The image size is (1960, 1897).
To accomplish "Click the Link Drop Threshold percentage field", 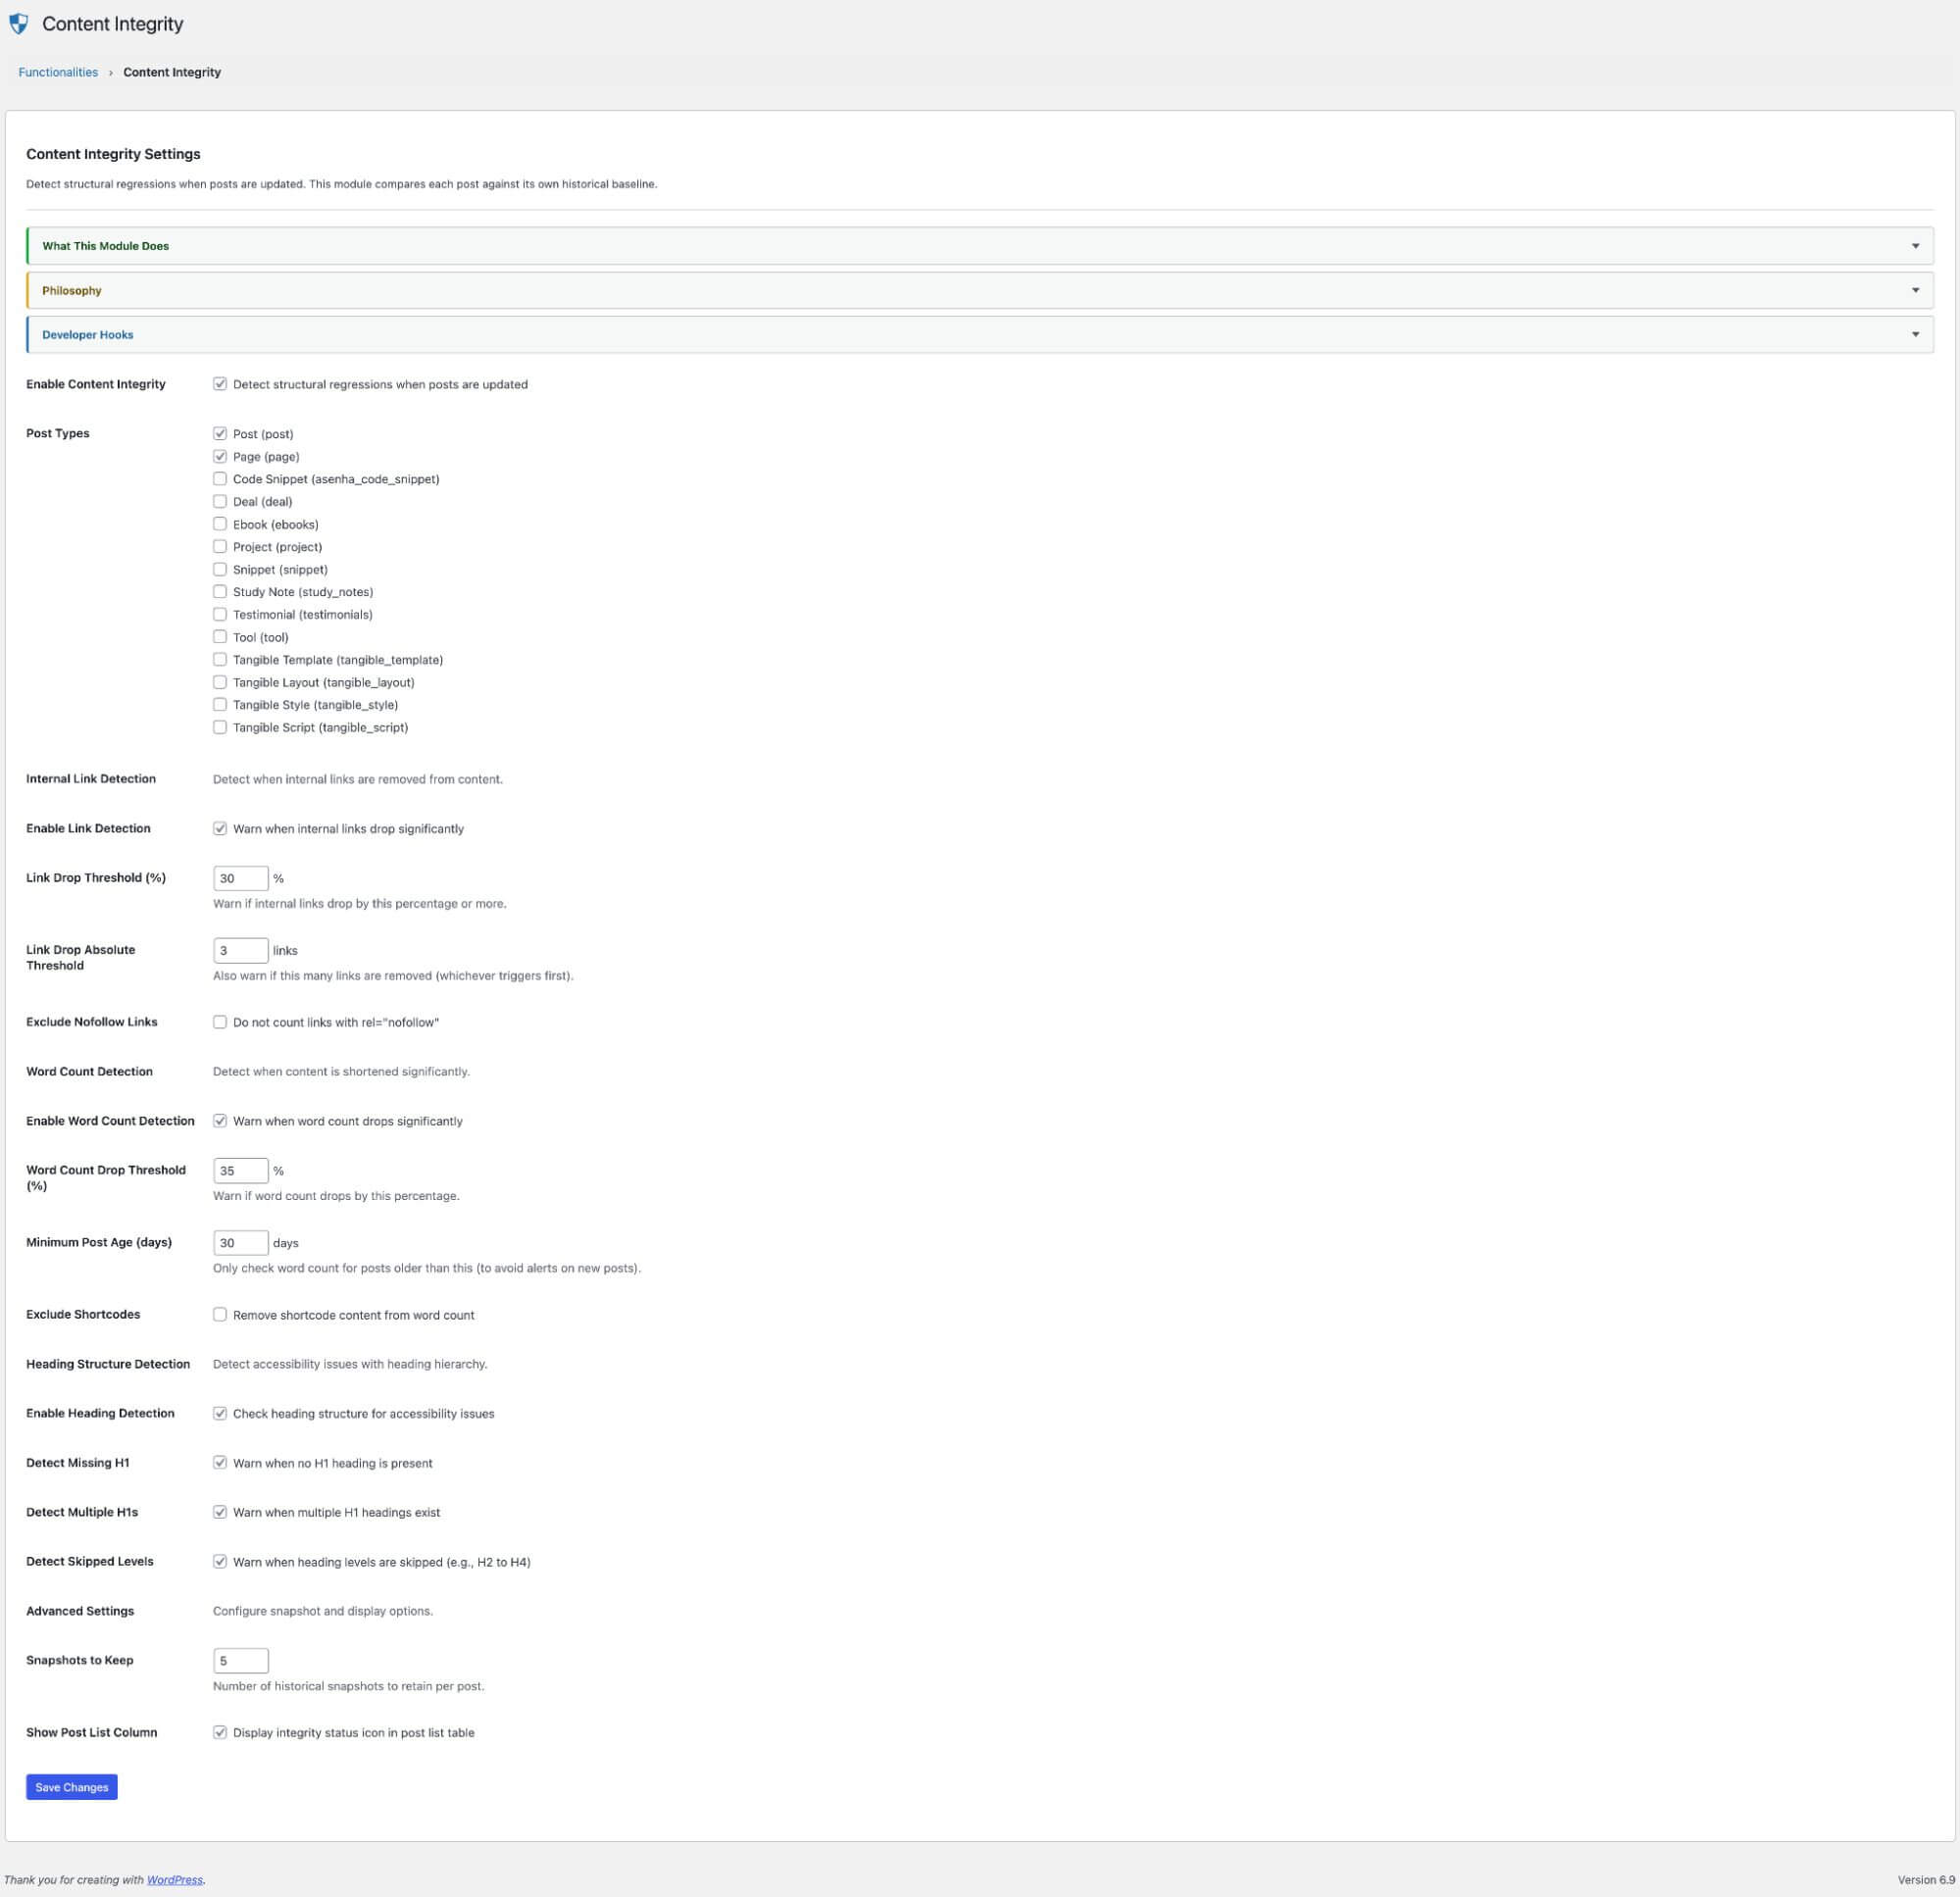I will (x=240, y=877).
